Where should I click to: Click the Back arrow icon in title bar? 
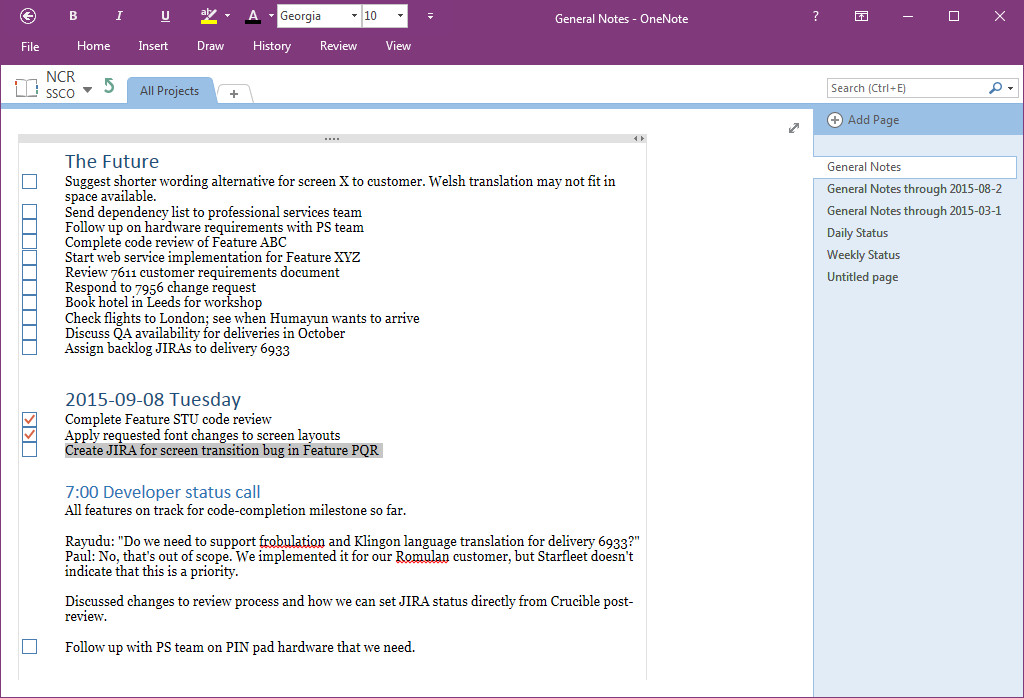pos(28,16)
